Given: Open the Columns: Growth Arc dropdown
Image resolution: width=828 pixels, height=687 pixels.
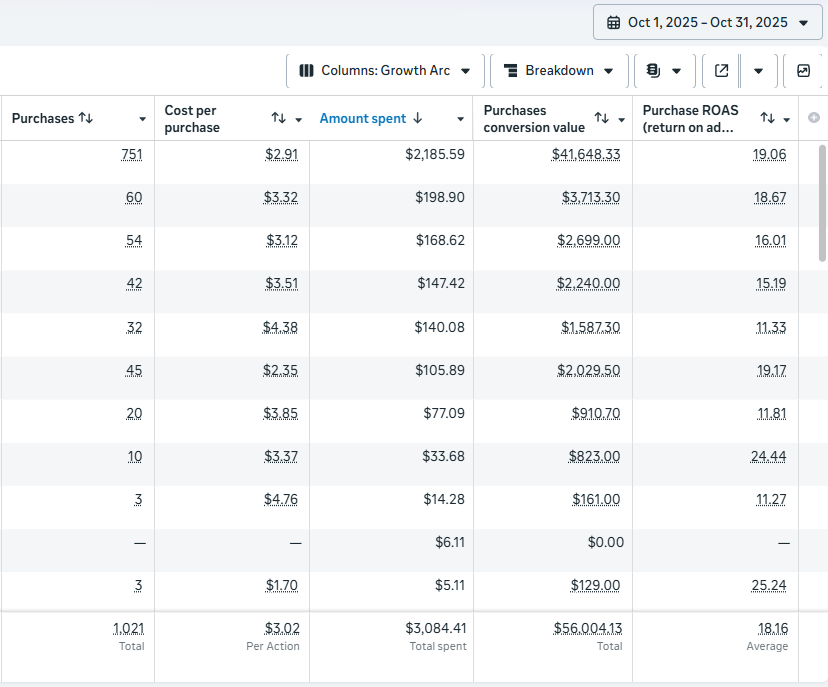Looking at the screenshot, I should click(x=385, y=71).
